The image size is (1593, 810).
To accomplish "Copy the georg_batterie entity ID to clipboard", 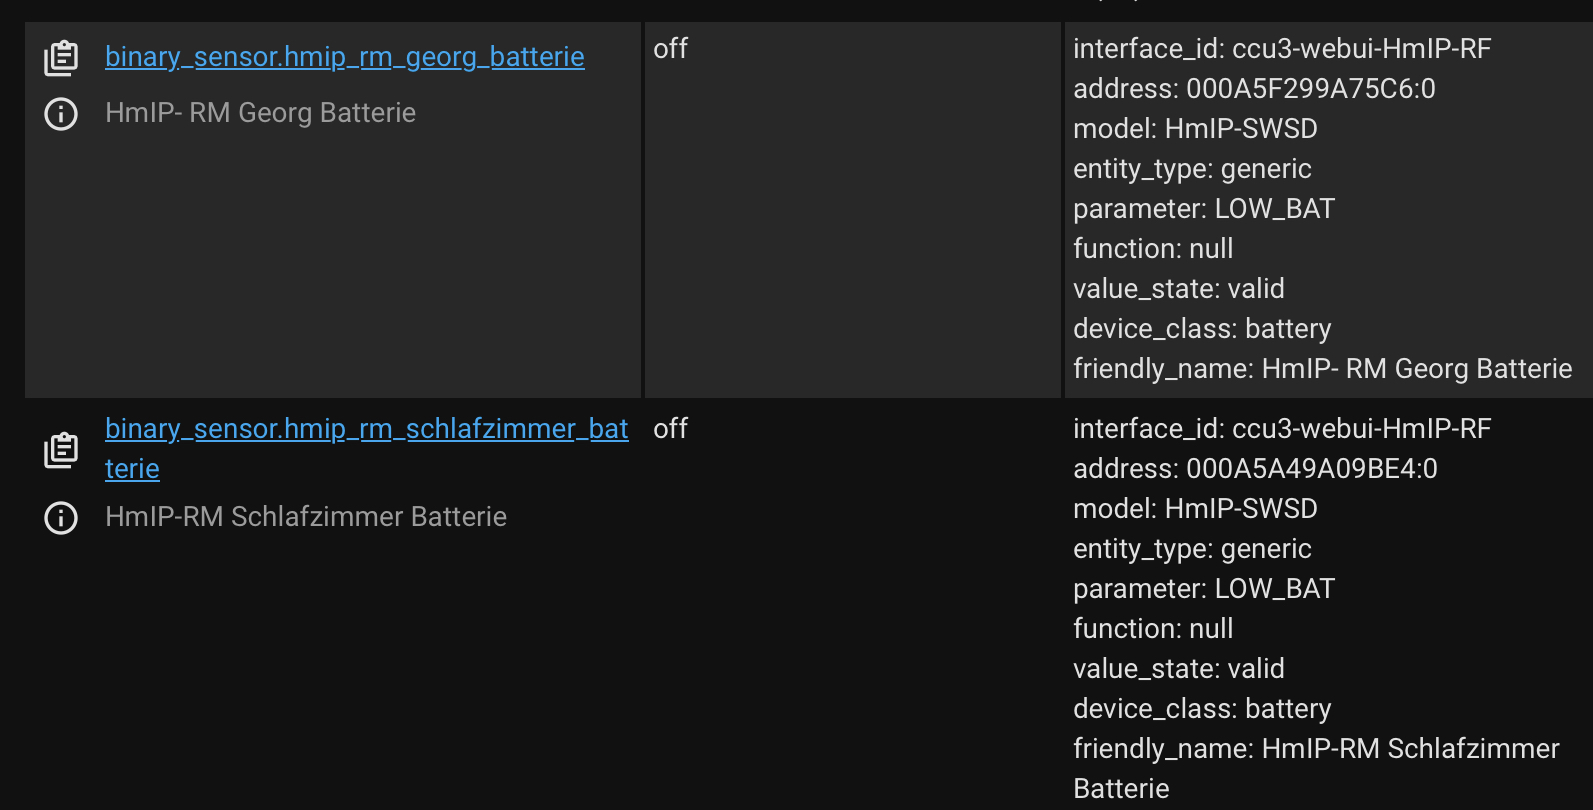I will 61,58.
